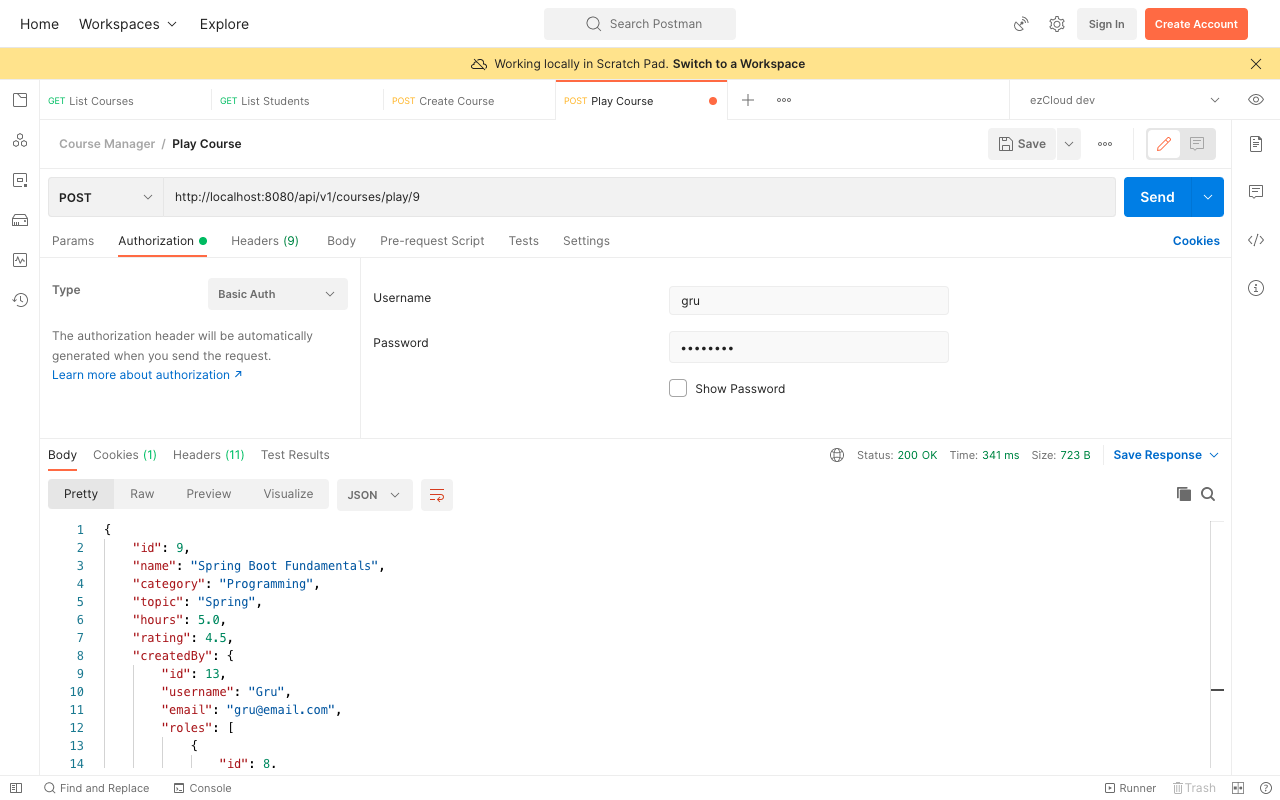Viewport: 1280px width, 800px height.
Task: Open the JSON format dropdown
Action: pos(375,495)
